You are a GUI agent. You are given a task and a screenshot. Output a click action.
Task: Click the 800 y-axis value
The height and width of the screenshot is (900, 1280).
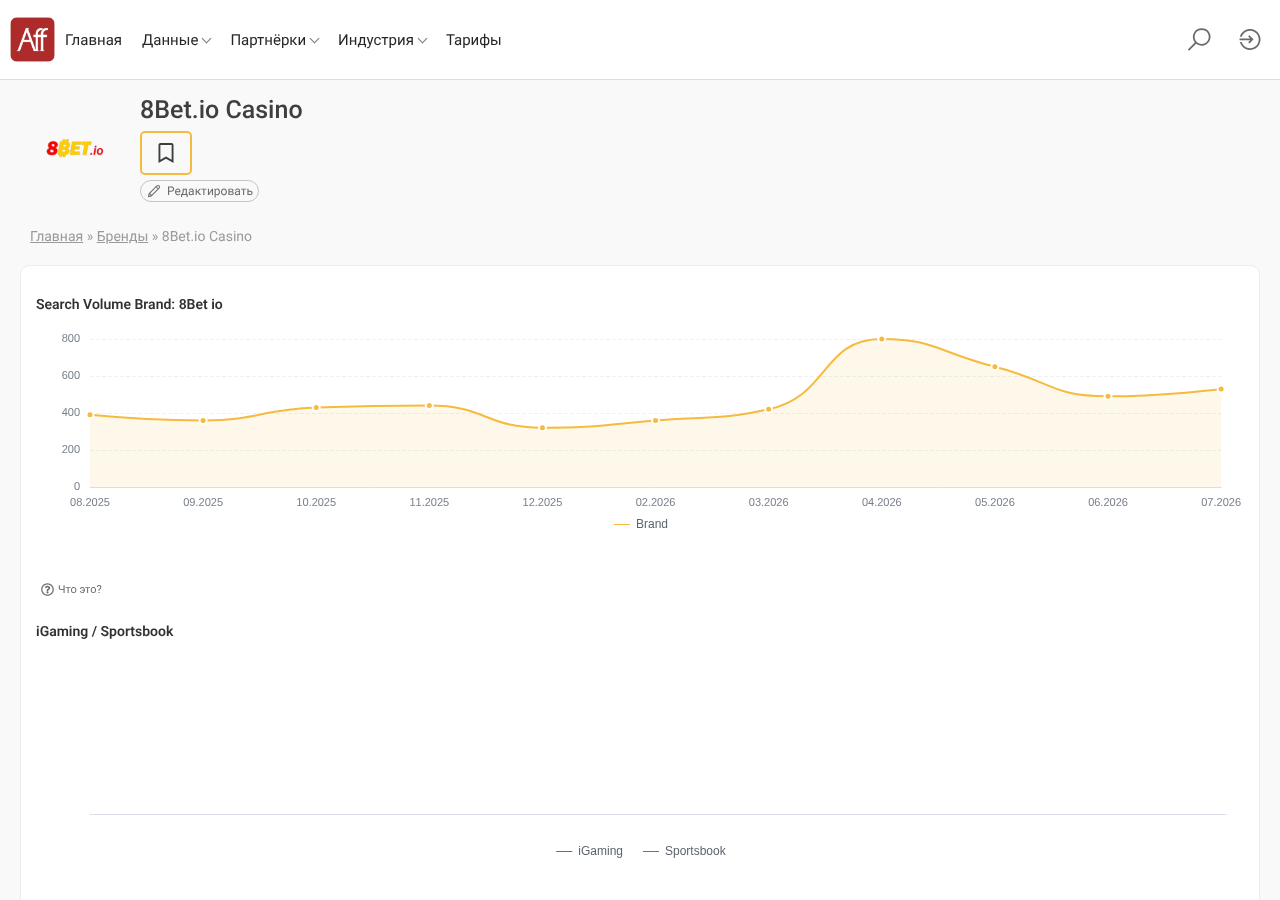(x=71, y=338)
